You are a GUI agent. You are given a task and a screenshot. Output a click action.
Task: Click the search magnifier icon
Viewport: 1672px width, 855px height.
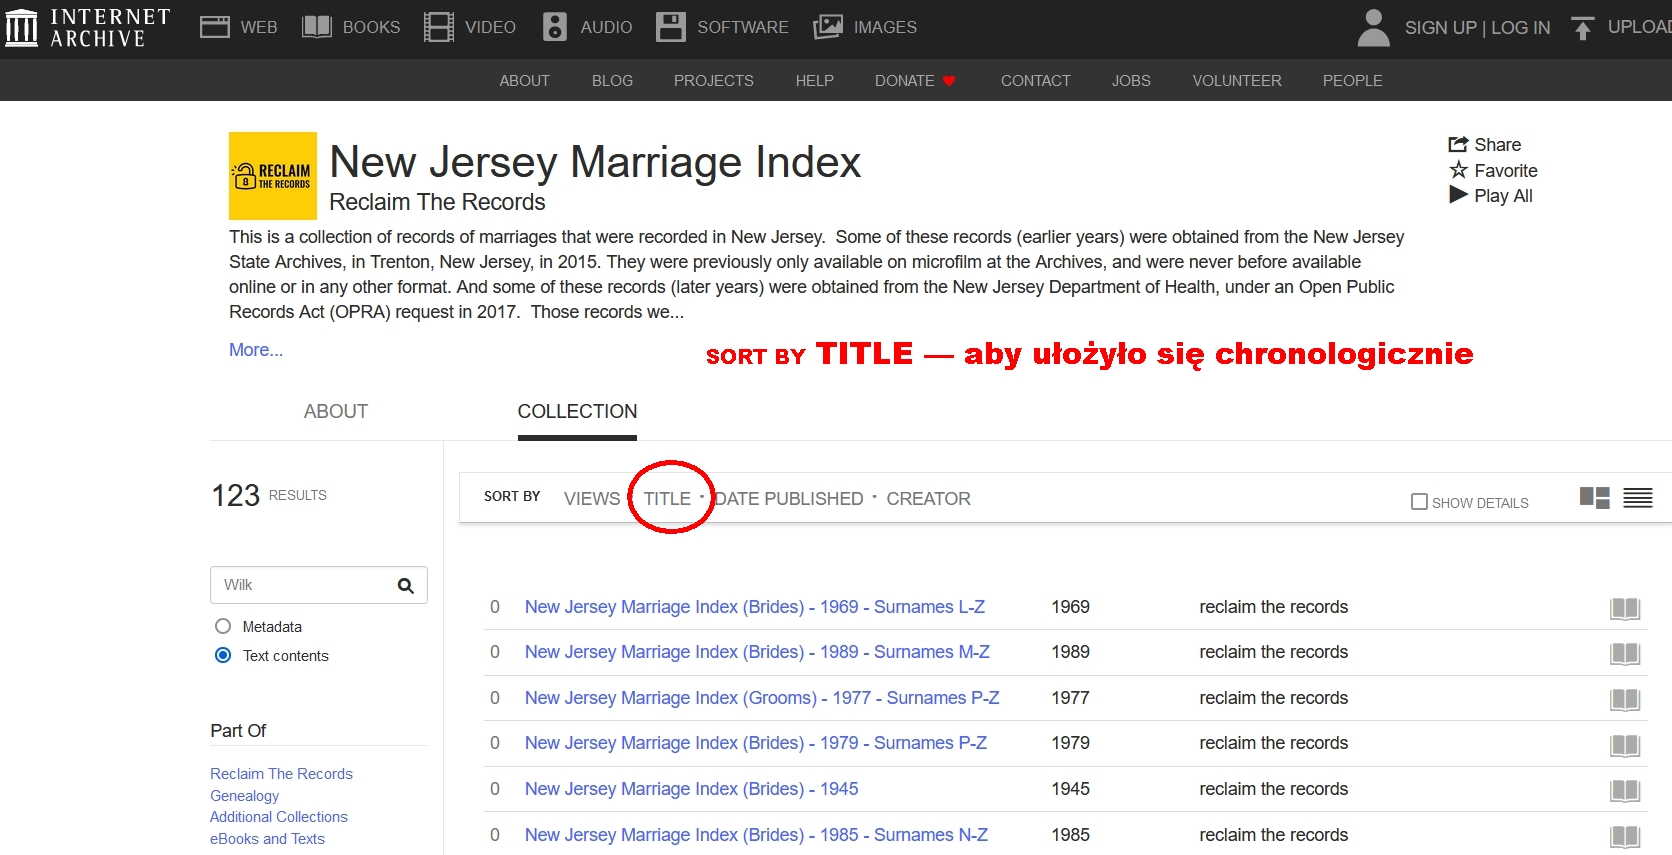(x=405, y=586)
